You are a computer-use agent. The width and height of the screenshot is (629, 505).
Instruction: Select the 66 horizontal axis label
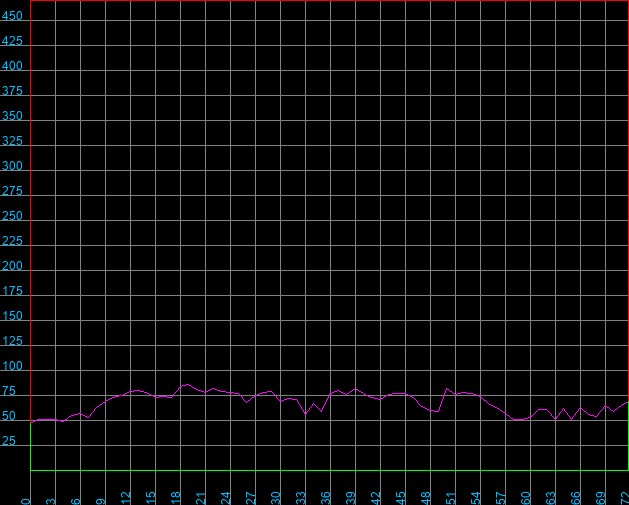tap(575, 498)
